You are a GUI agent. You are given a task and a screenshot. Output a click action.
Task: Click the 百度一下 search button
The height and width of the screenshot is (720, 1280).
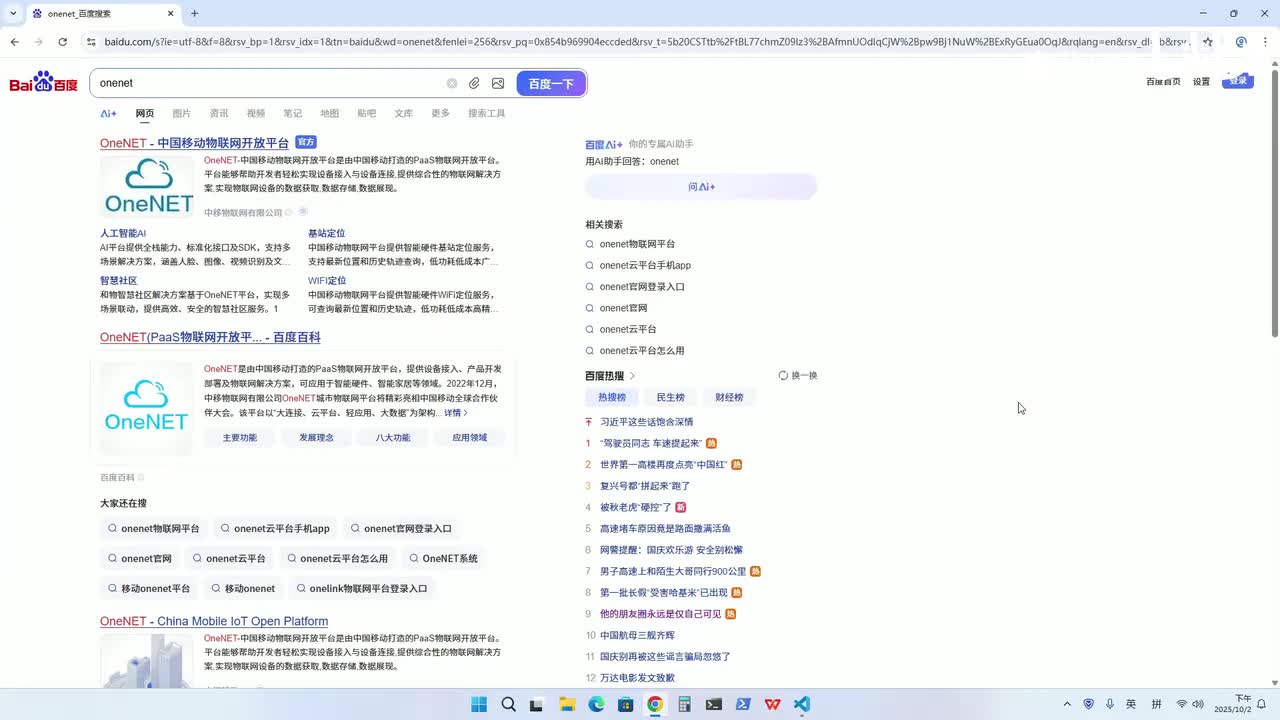click(x=551, y=84)
